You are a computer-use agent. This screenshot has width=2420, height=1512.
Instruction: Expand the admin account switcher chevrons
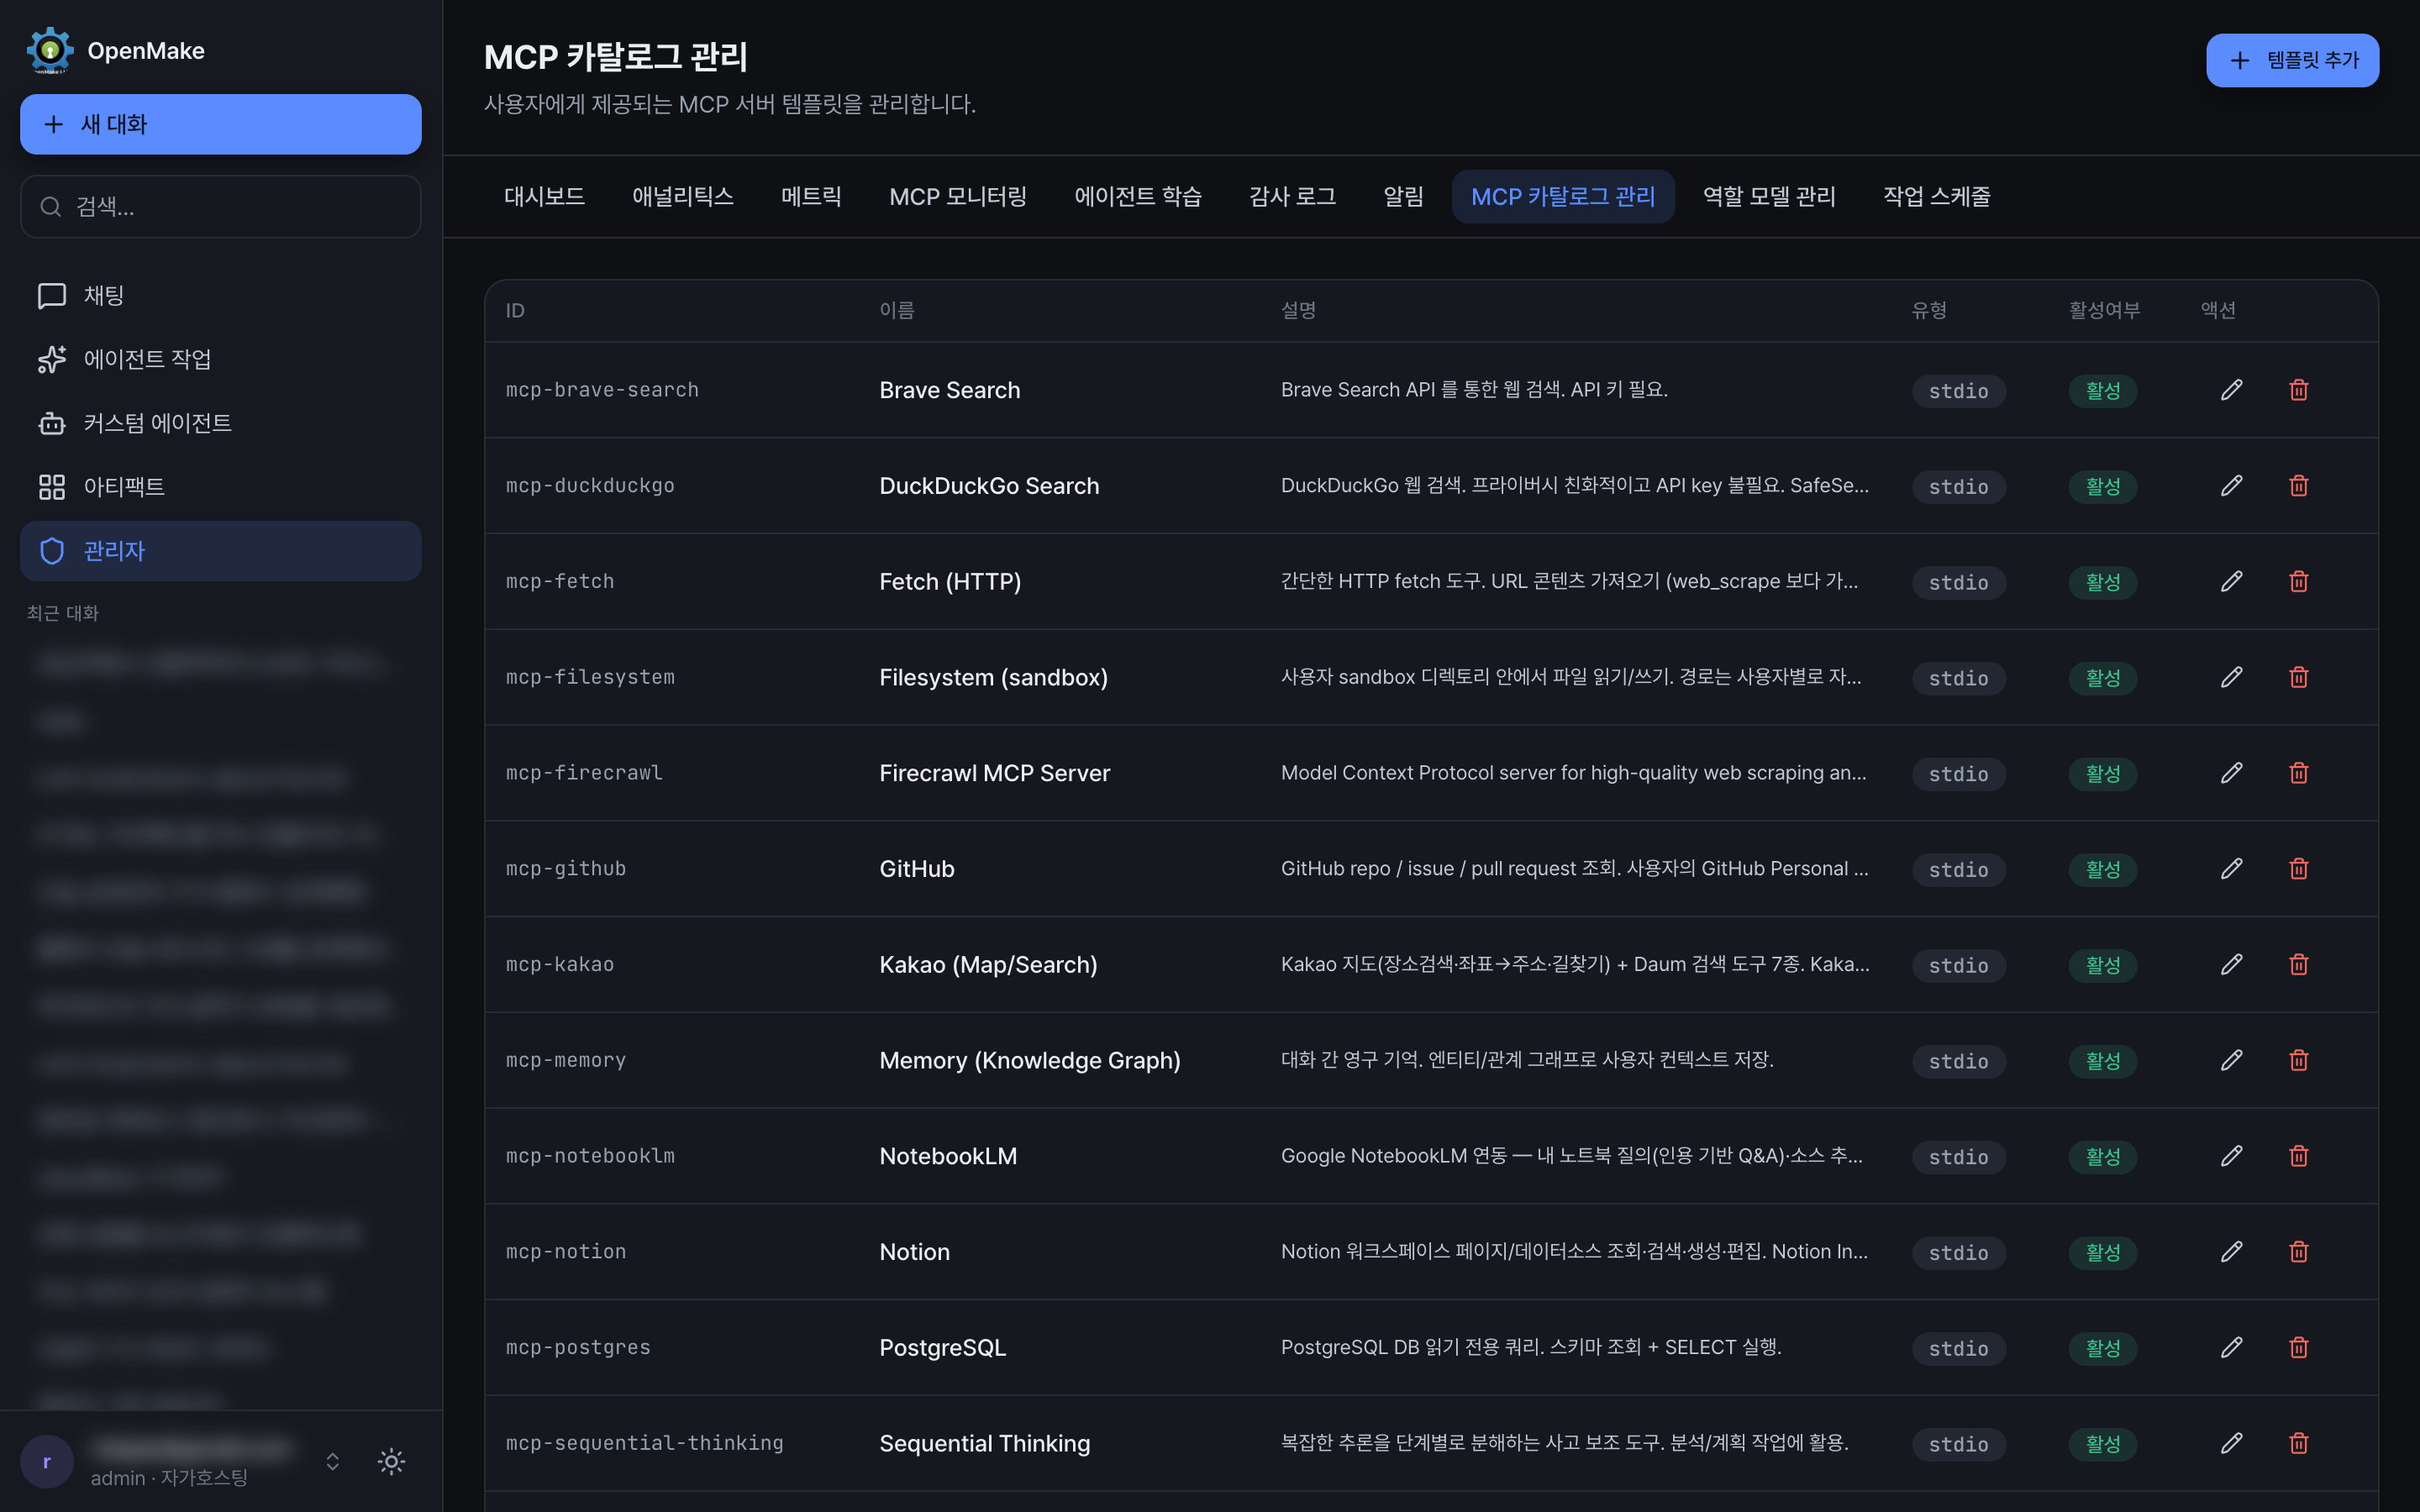(x=333, y=1462)
